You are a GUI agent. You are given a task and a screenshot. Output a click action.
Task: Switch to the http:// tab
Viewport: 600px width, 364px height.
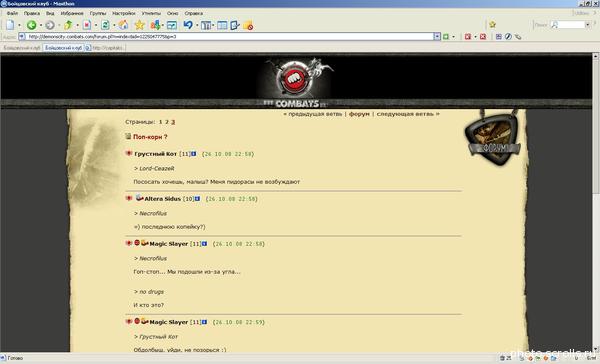(105, 48)
